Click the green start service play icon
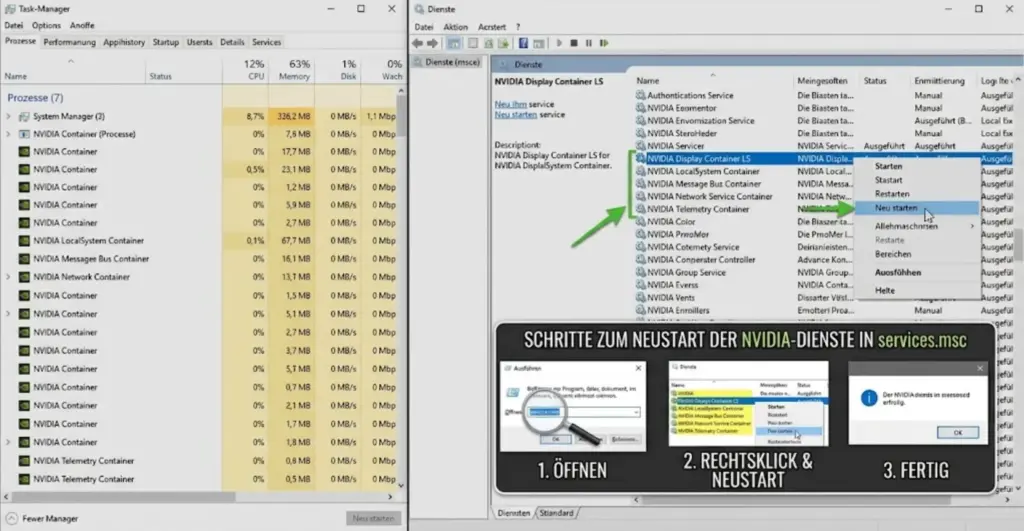1024x531 pixels. coord(559,43)
